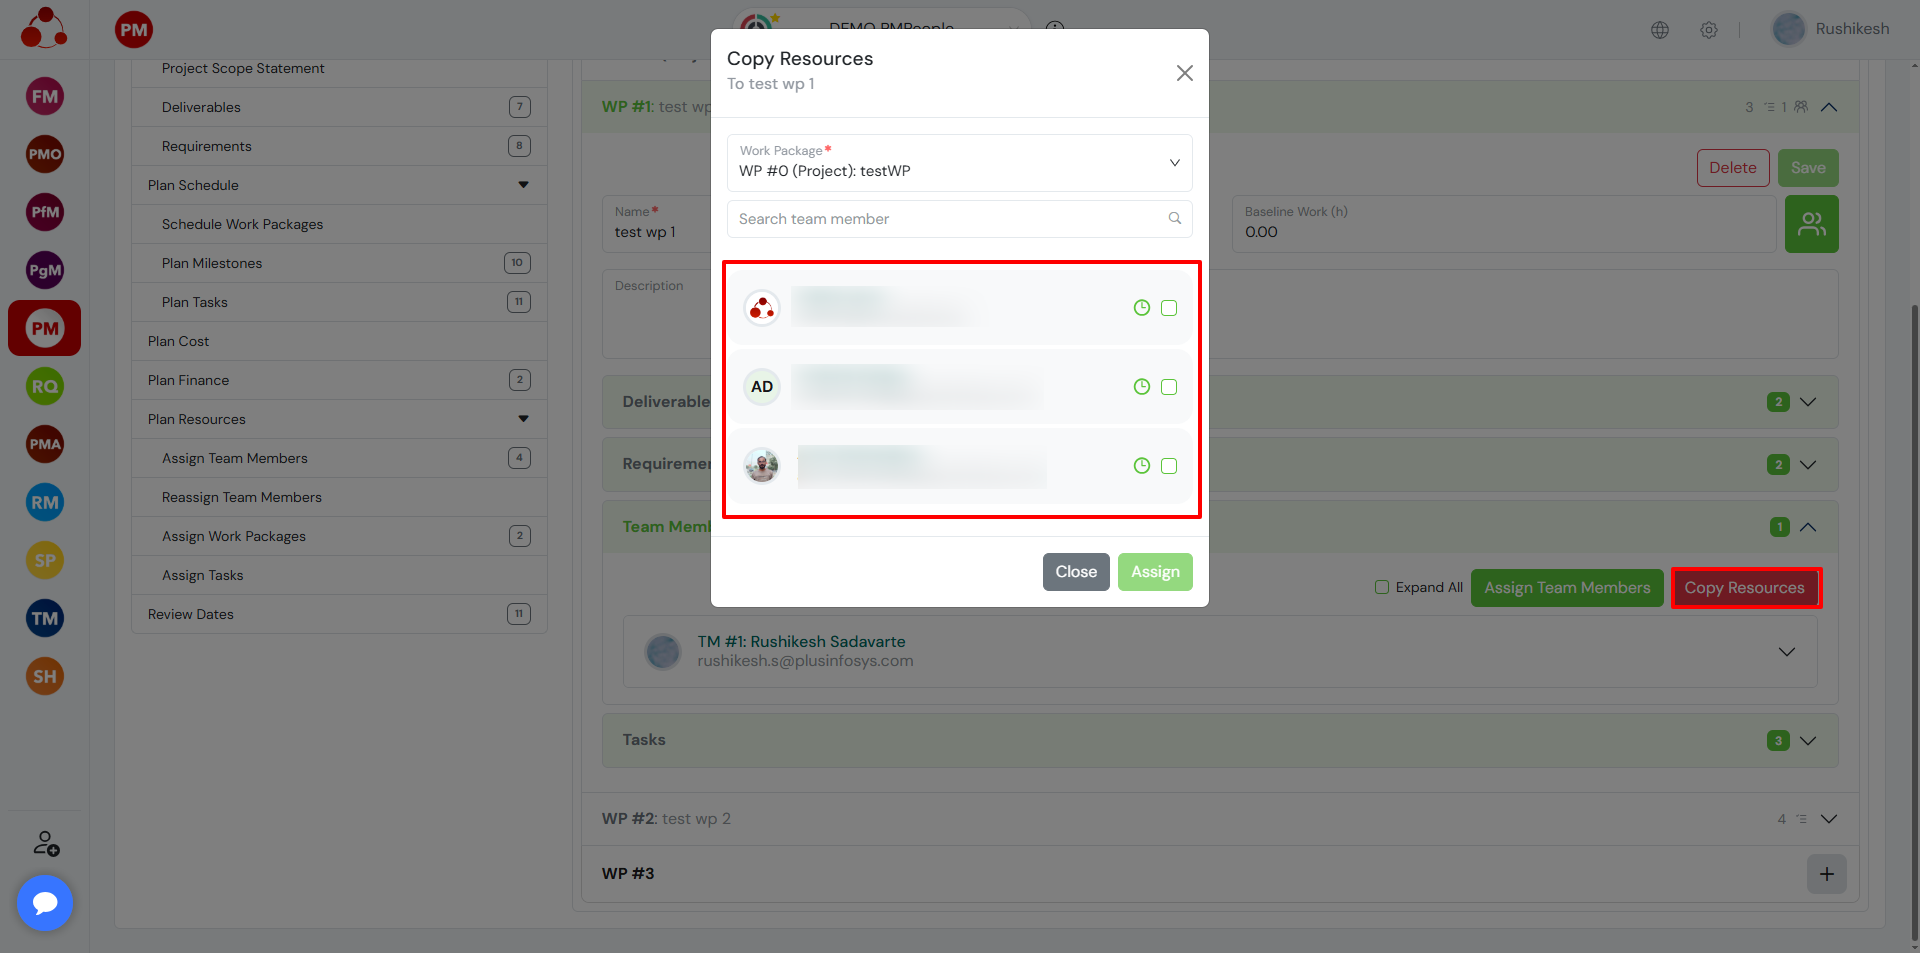Tick the checkbox for AD team member
This screenshot has height=953, width=1920.
[1169, 387]
